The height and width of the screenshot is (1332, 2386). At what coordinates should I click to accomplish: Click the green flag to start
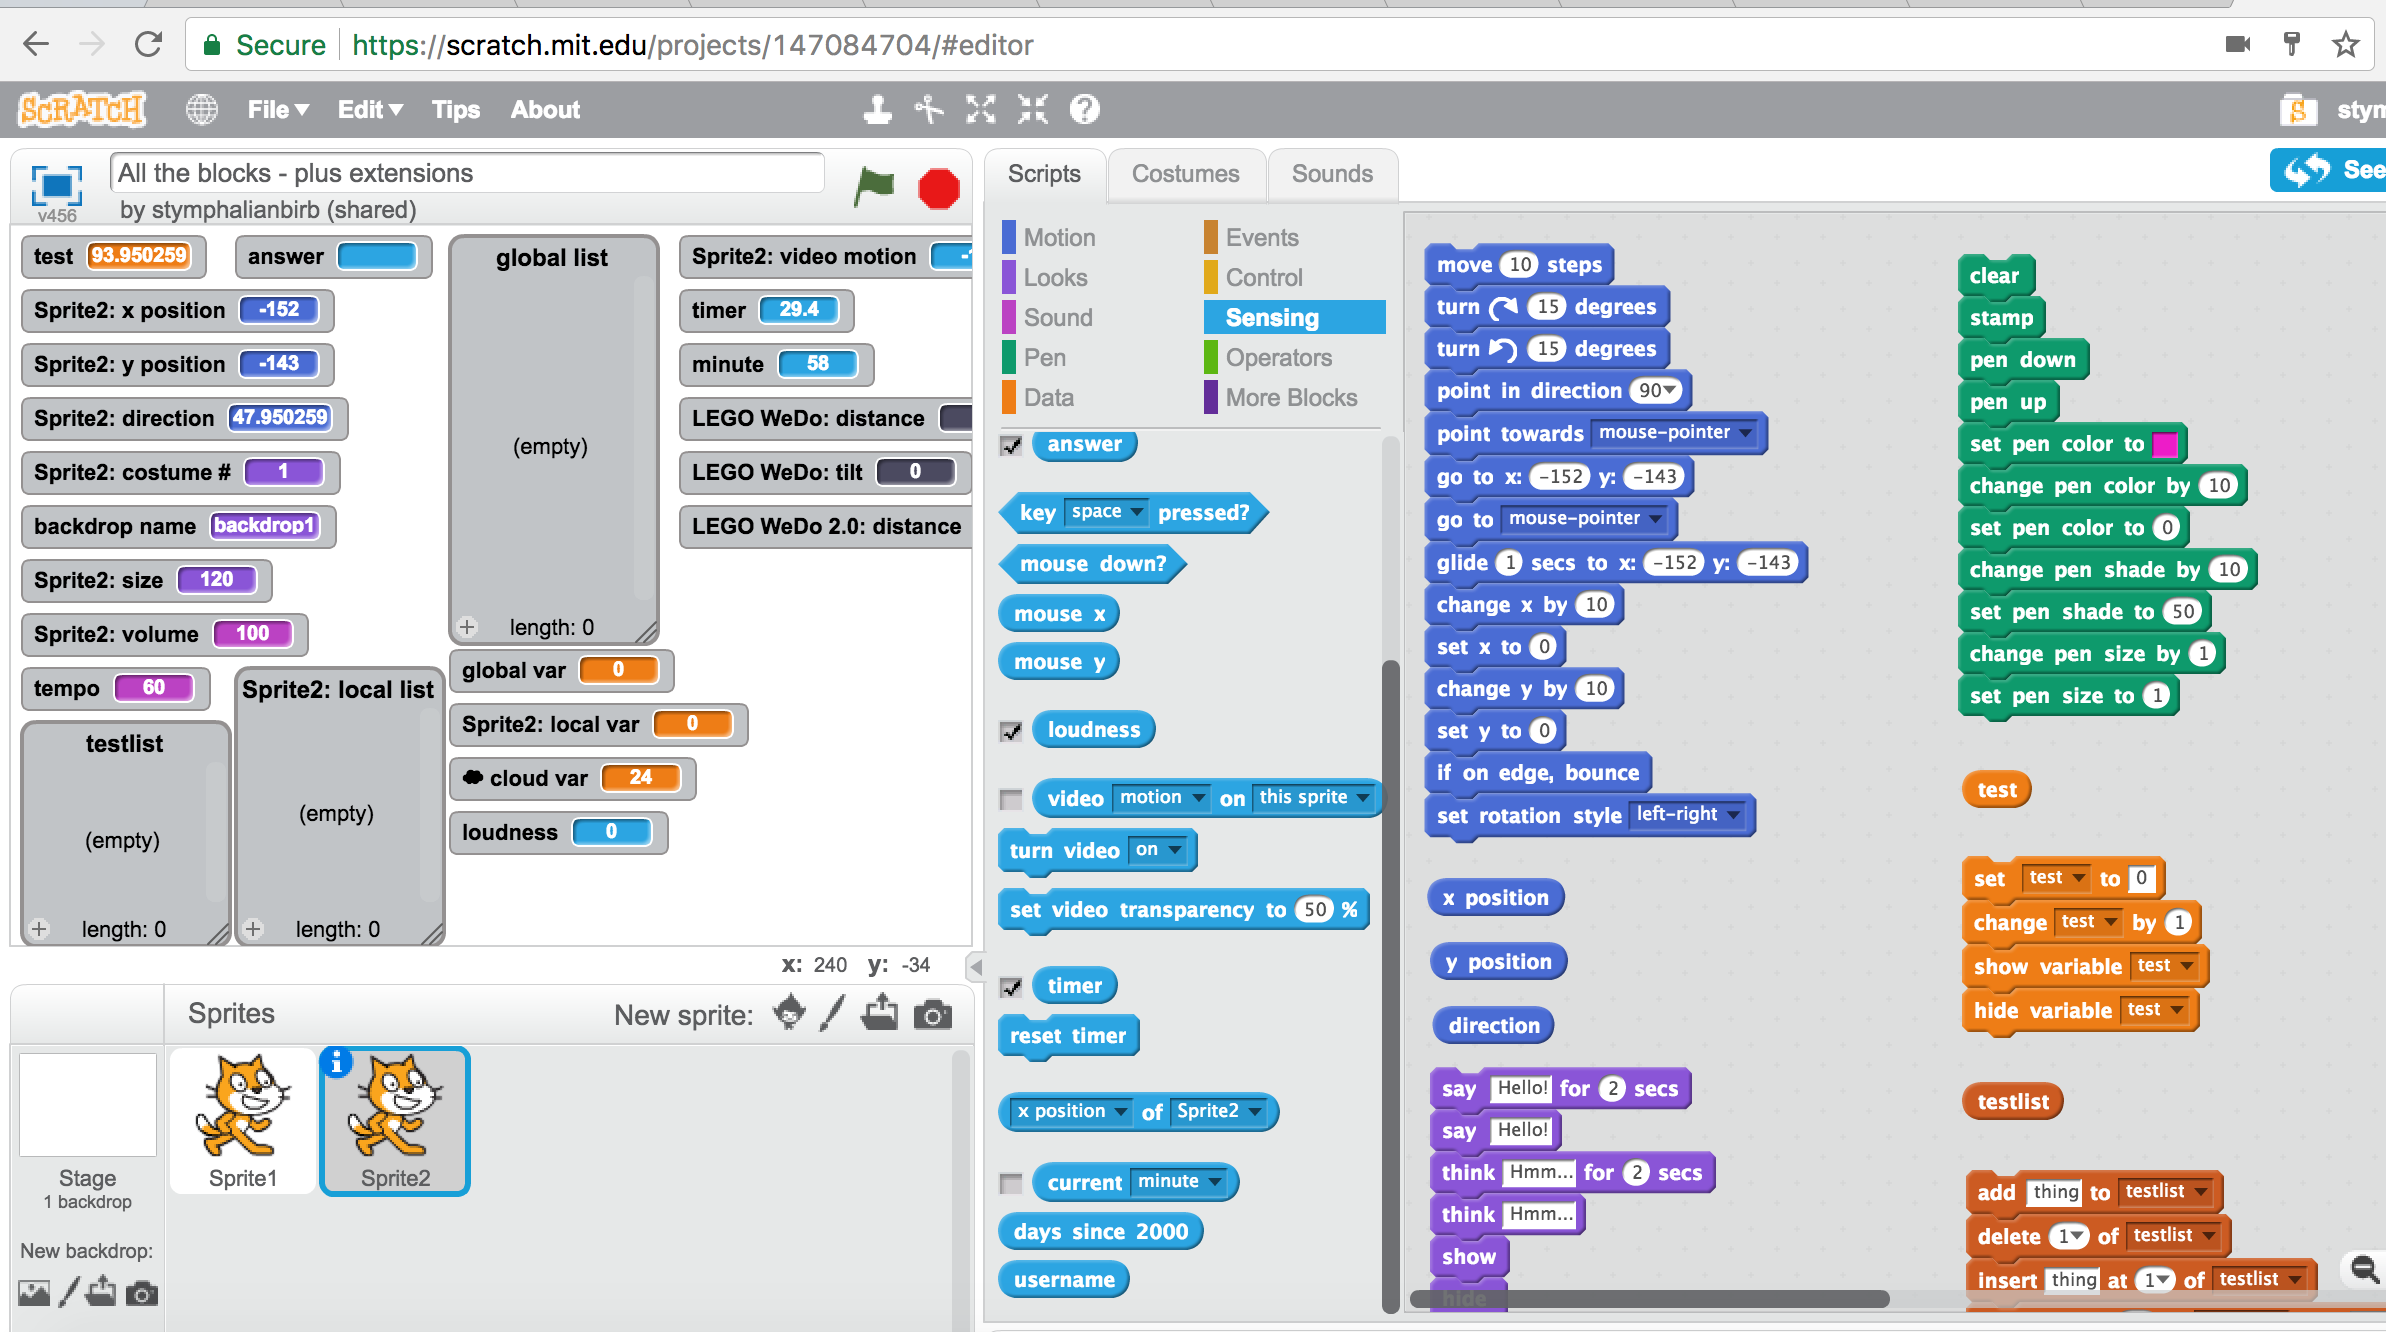pos(873,186)
